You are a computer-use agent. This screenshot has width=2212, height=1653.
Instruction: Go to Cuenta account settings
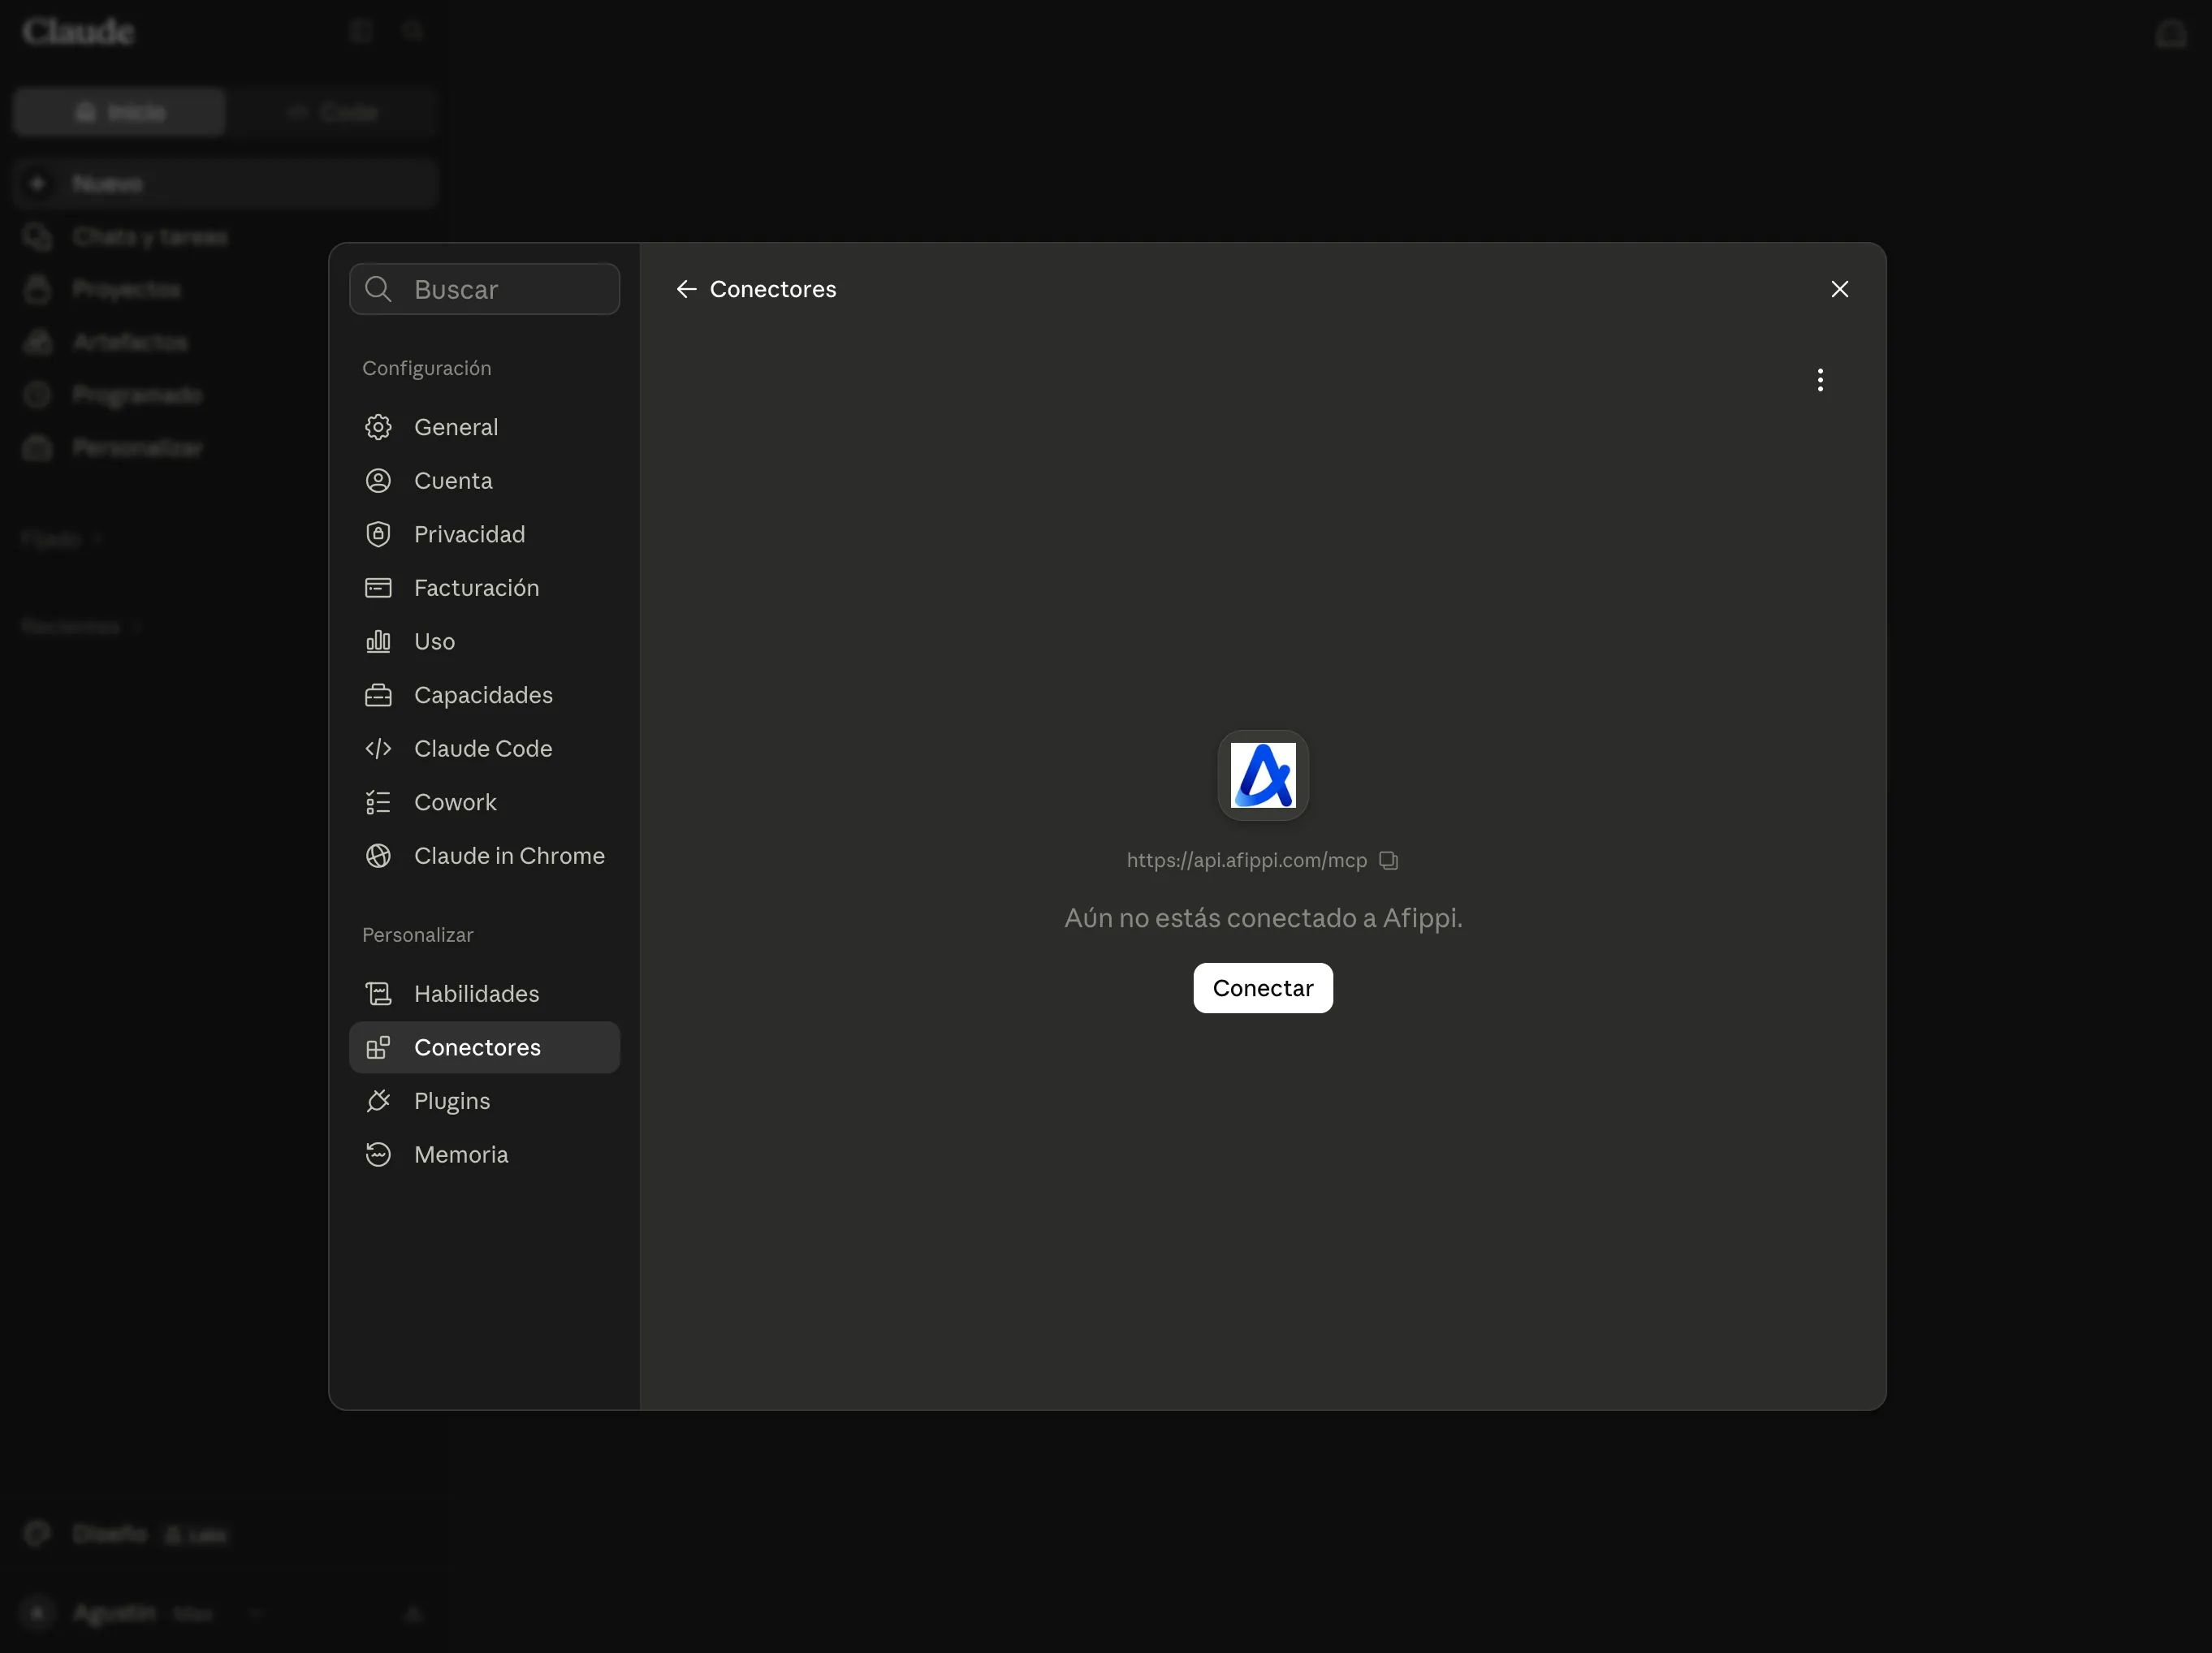484,481
